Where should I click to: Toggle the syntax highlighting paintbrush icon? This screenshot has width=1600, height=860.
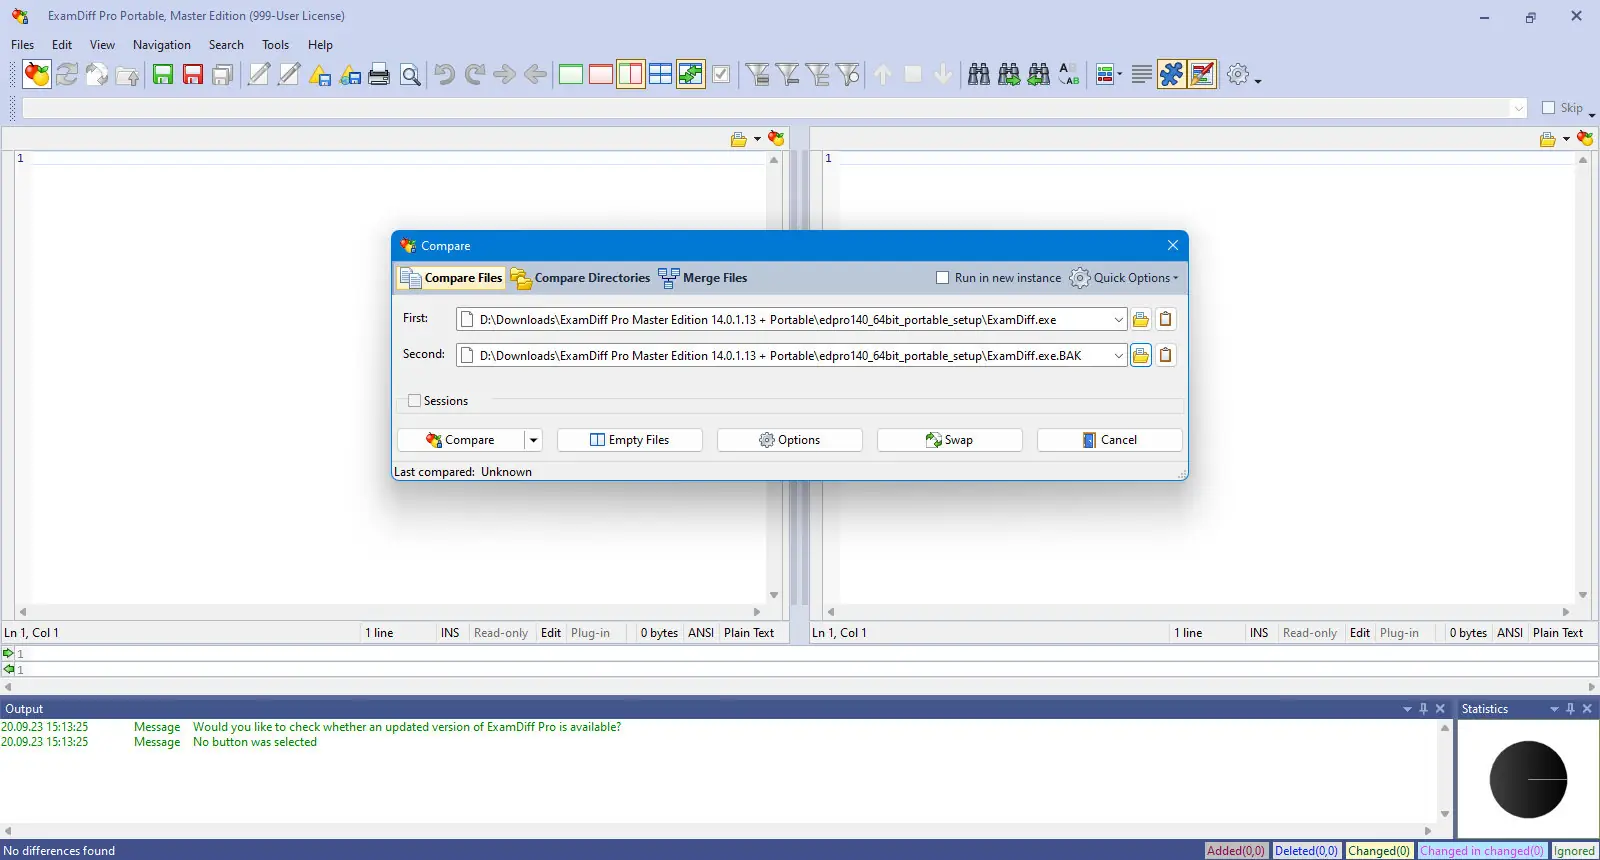(1203, 74)
